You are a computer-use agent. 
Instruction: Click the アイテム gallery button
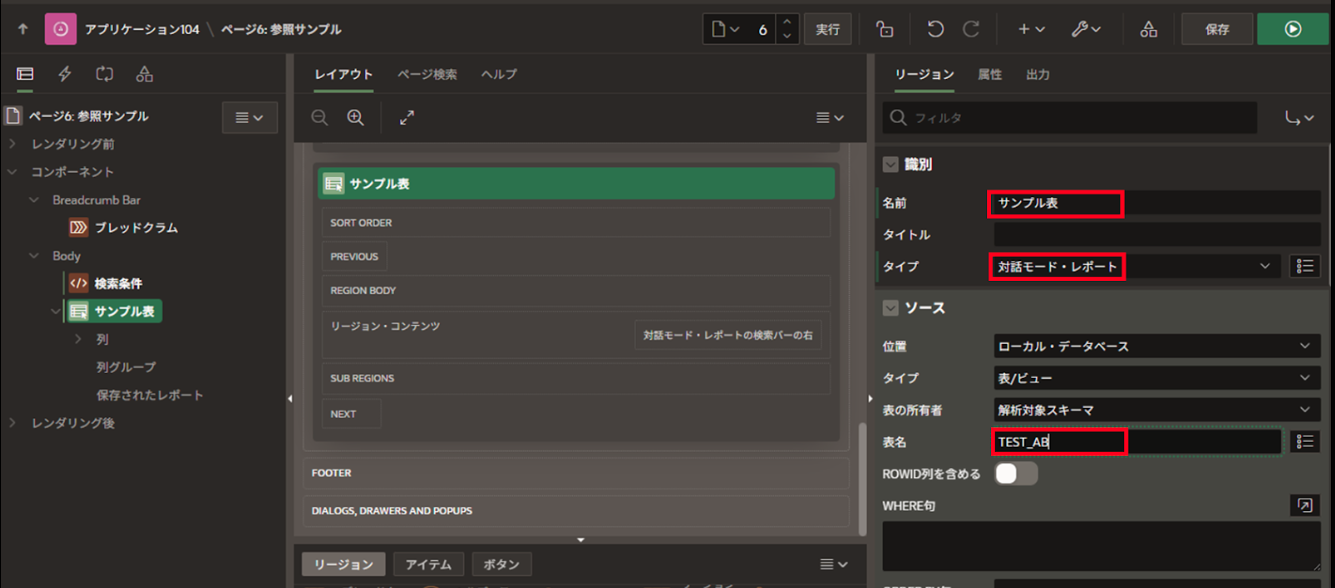click(427, 564)
